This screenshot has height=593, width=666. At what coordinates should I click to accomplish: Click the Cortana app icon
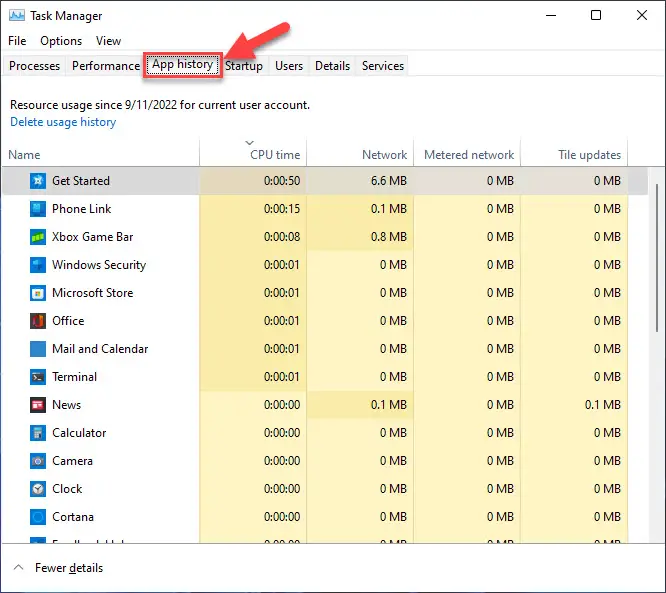tap(37, 517)
